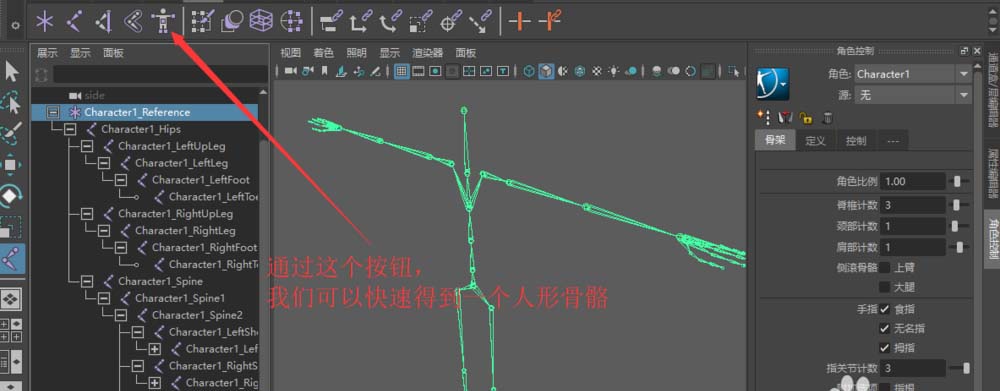Collapse the Character1_LeftFoot node

click(121, 180)
